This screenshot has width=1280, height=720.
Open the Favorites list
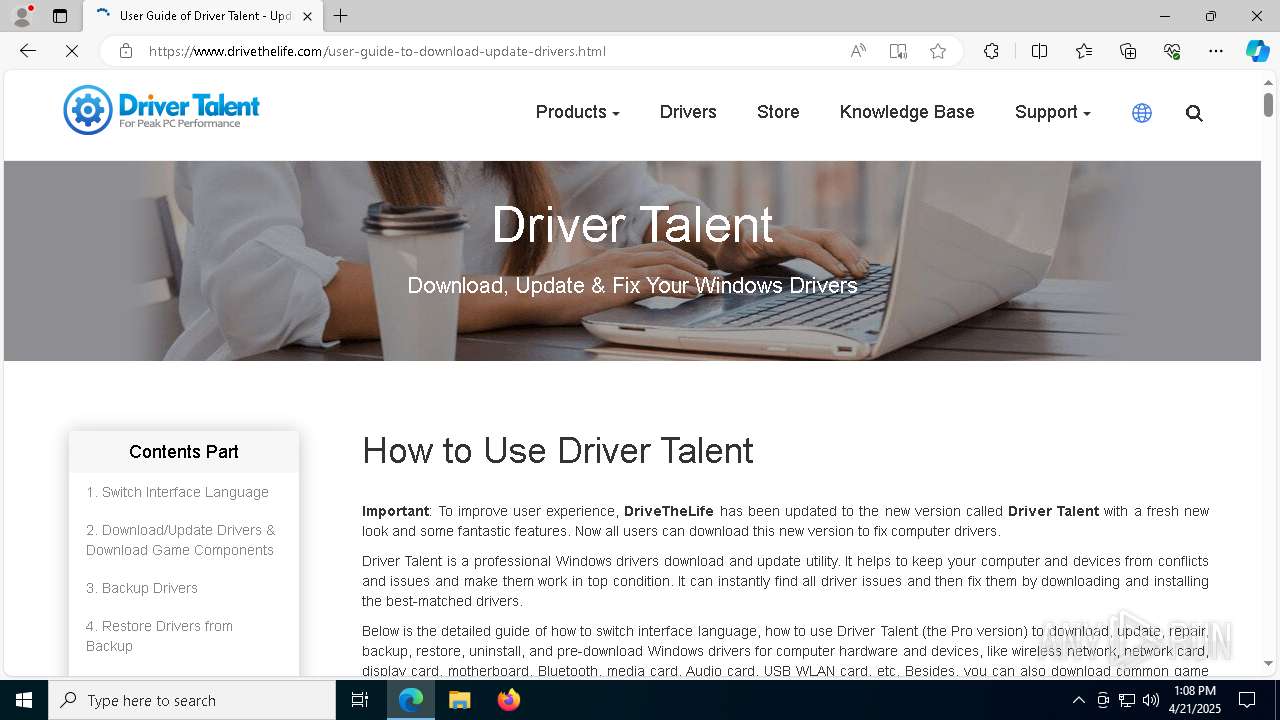[x=1084, y=51]
